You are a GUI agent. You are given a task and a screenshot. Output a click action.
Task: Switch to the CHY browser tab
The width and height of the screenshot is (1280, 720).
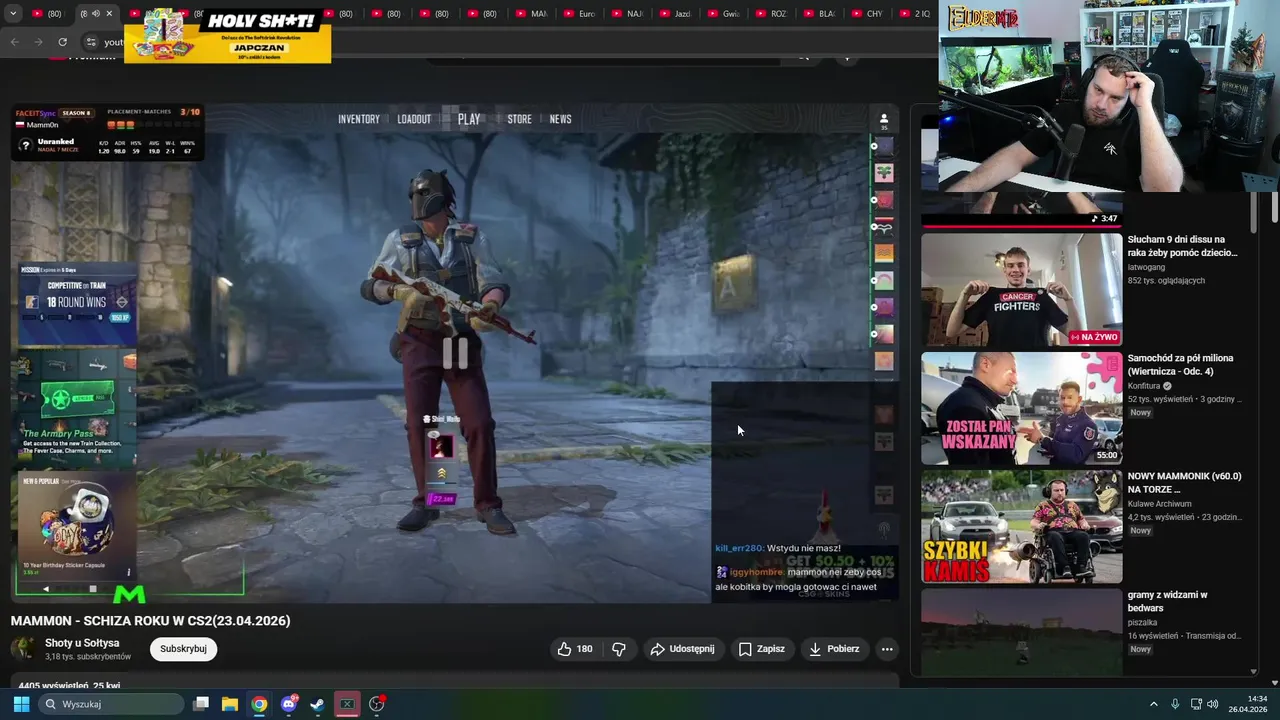(x=870, y=14)
